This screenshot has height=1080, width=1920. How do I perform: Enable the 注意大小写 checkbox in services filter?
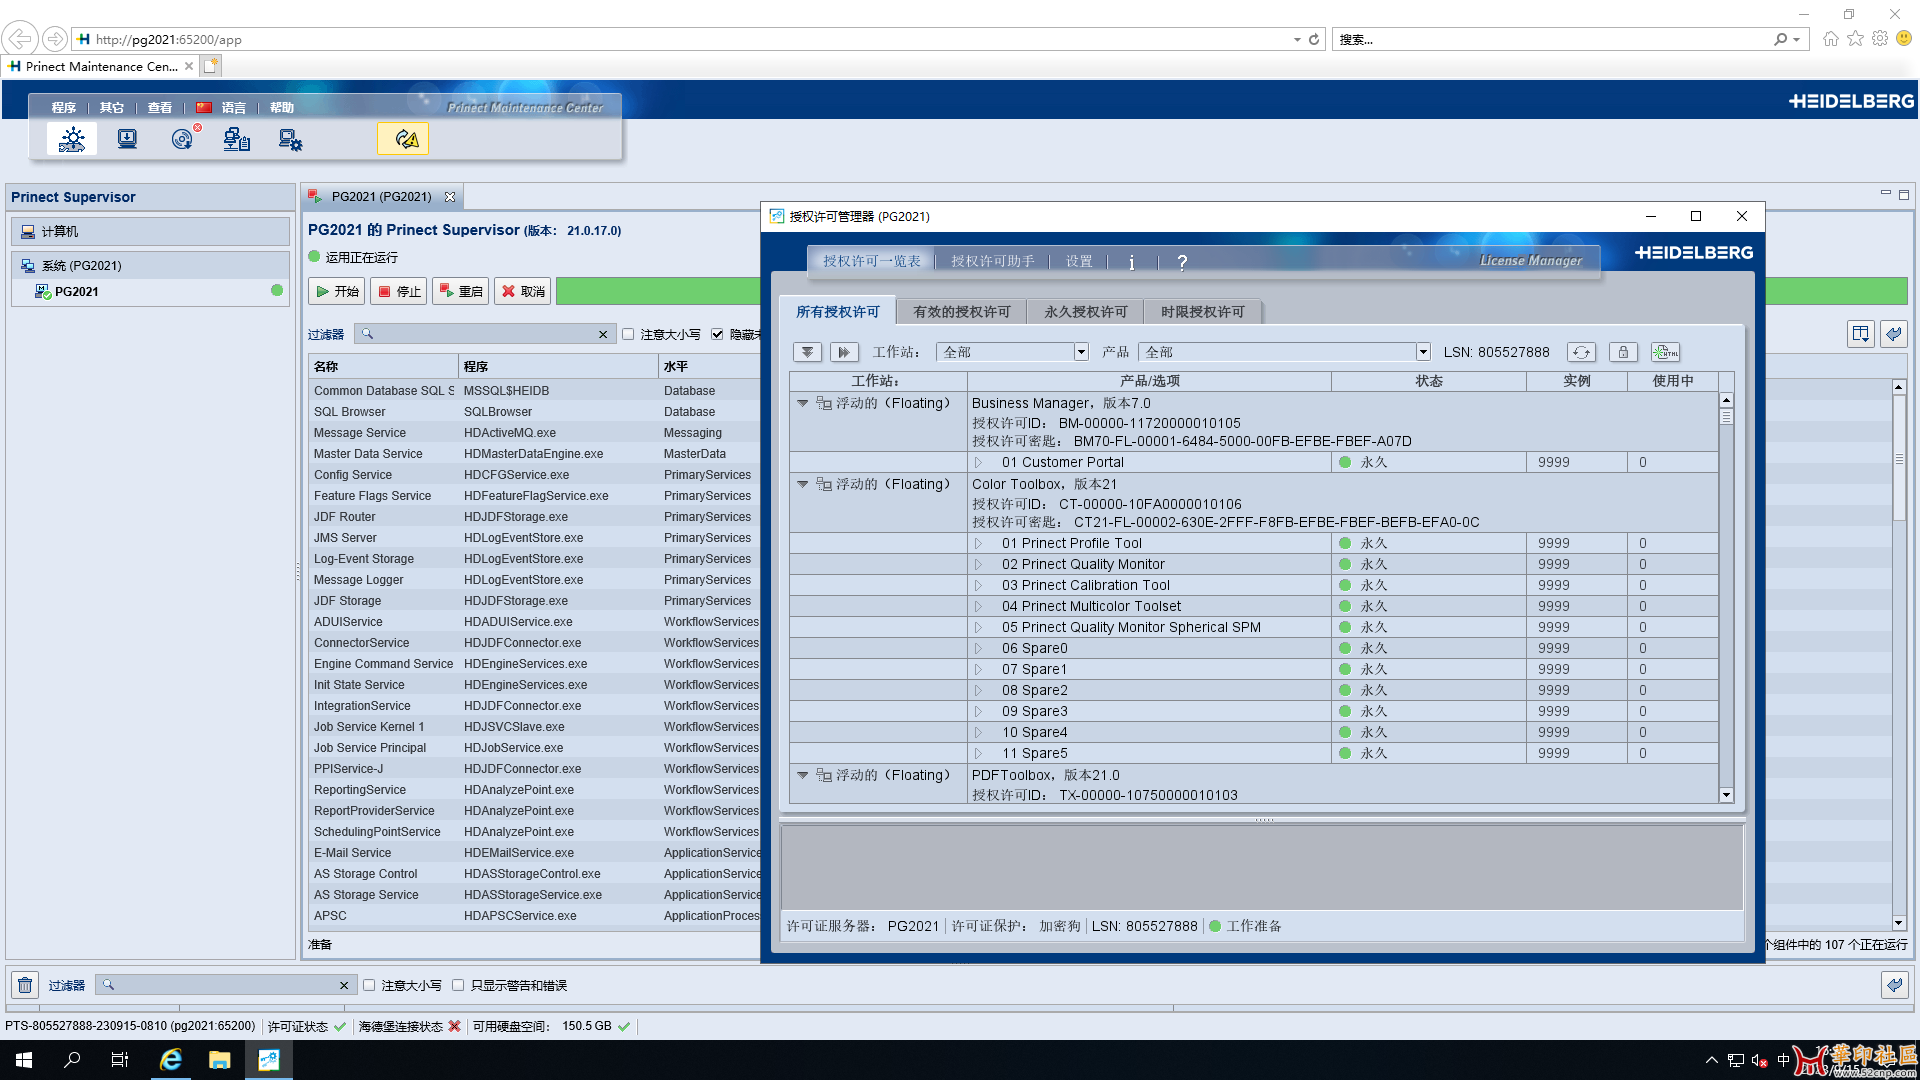tap(628, 334)
